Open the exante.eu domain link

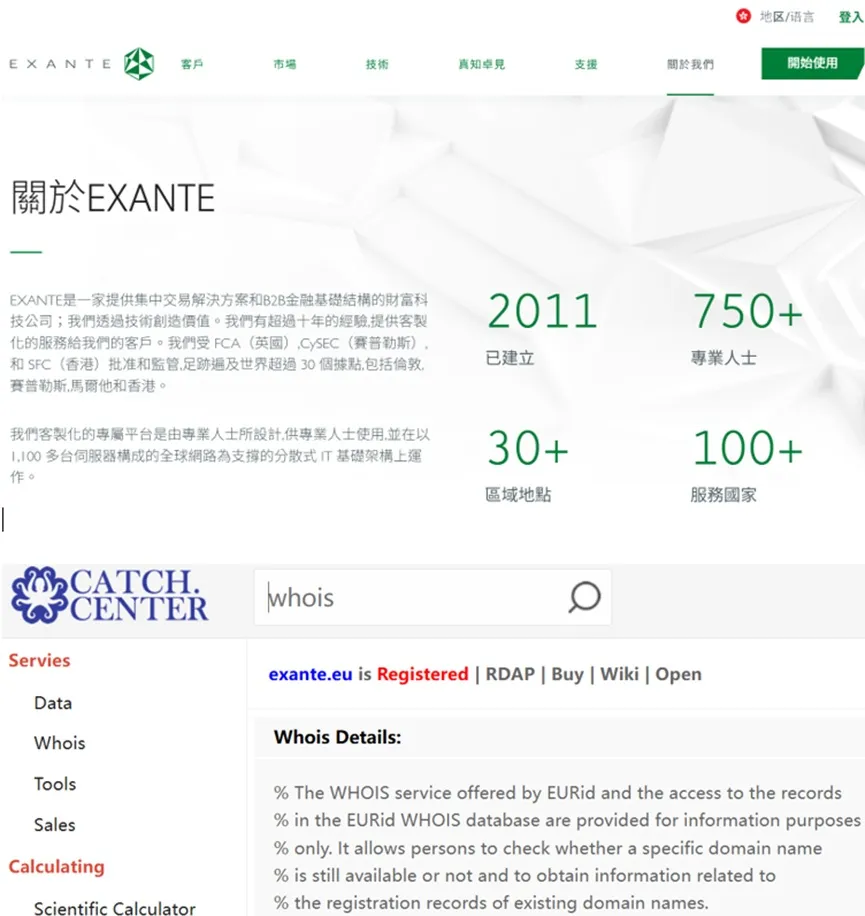coord(310,674)
